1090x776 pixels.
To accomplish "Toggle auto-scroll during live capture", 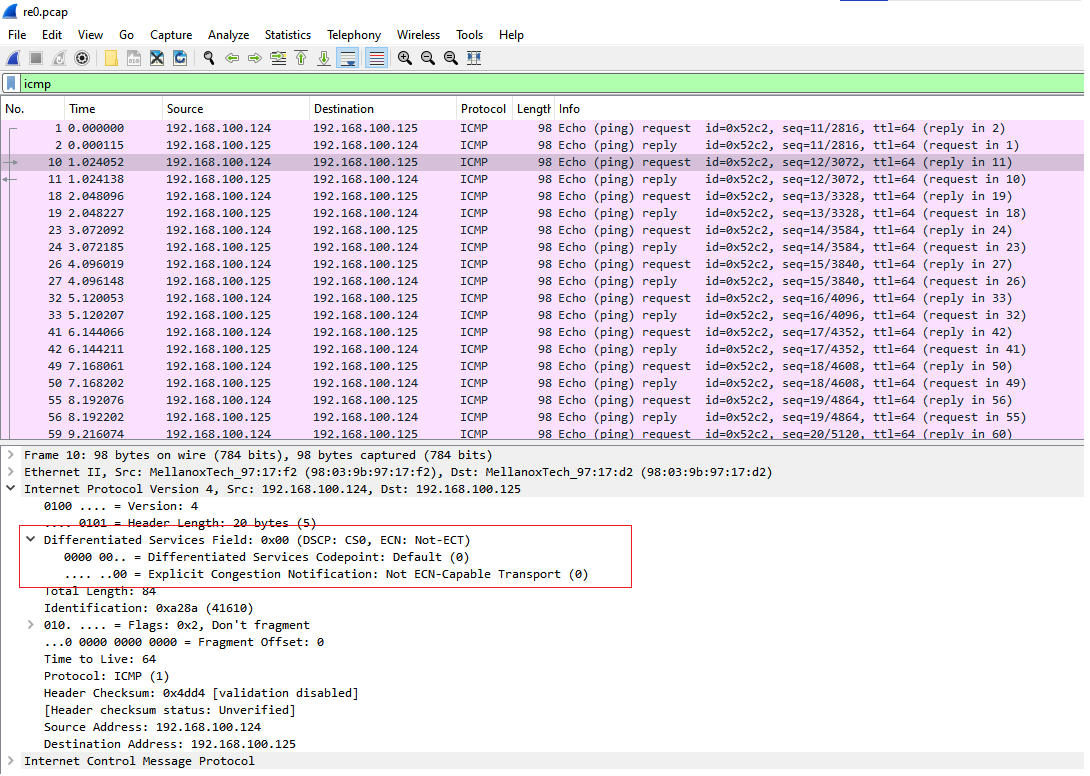I will 347,58.
